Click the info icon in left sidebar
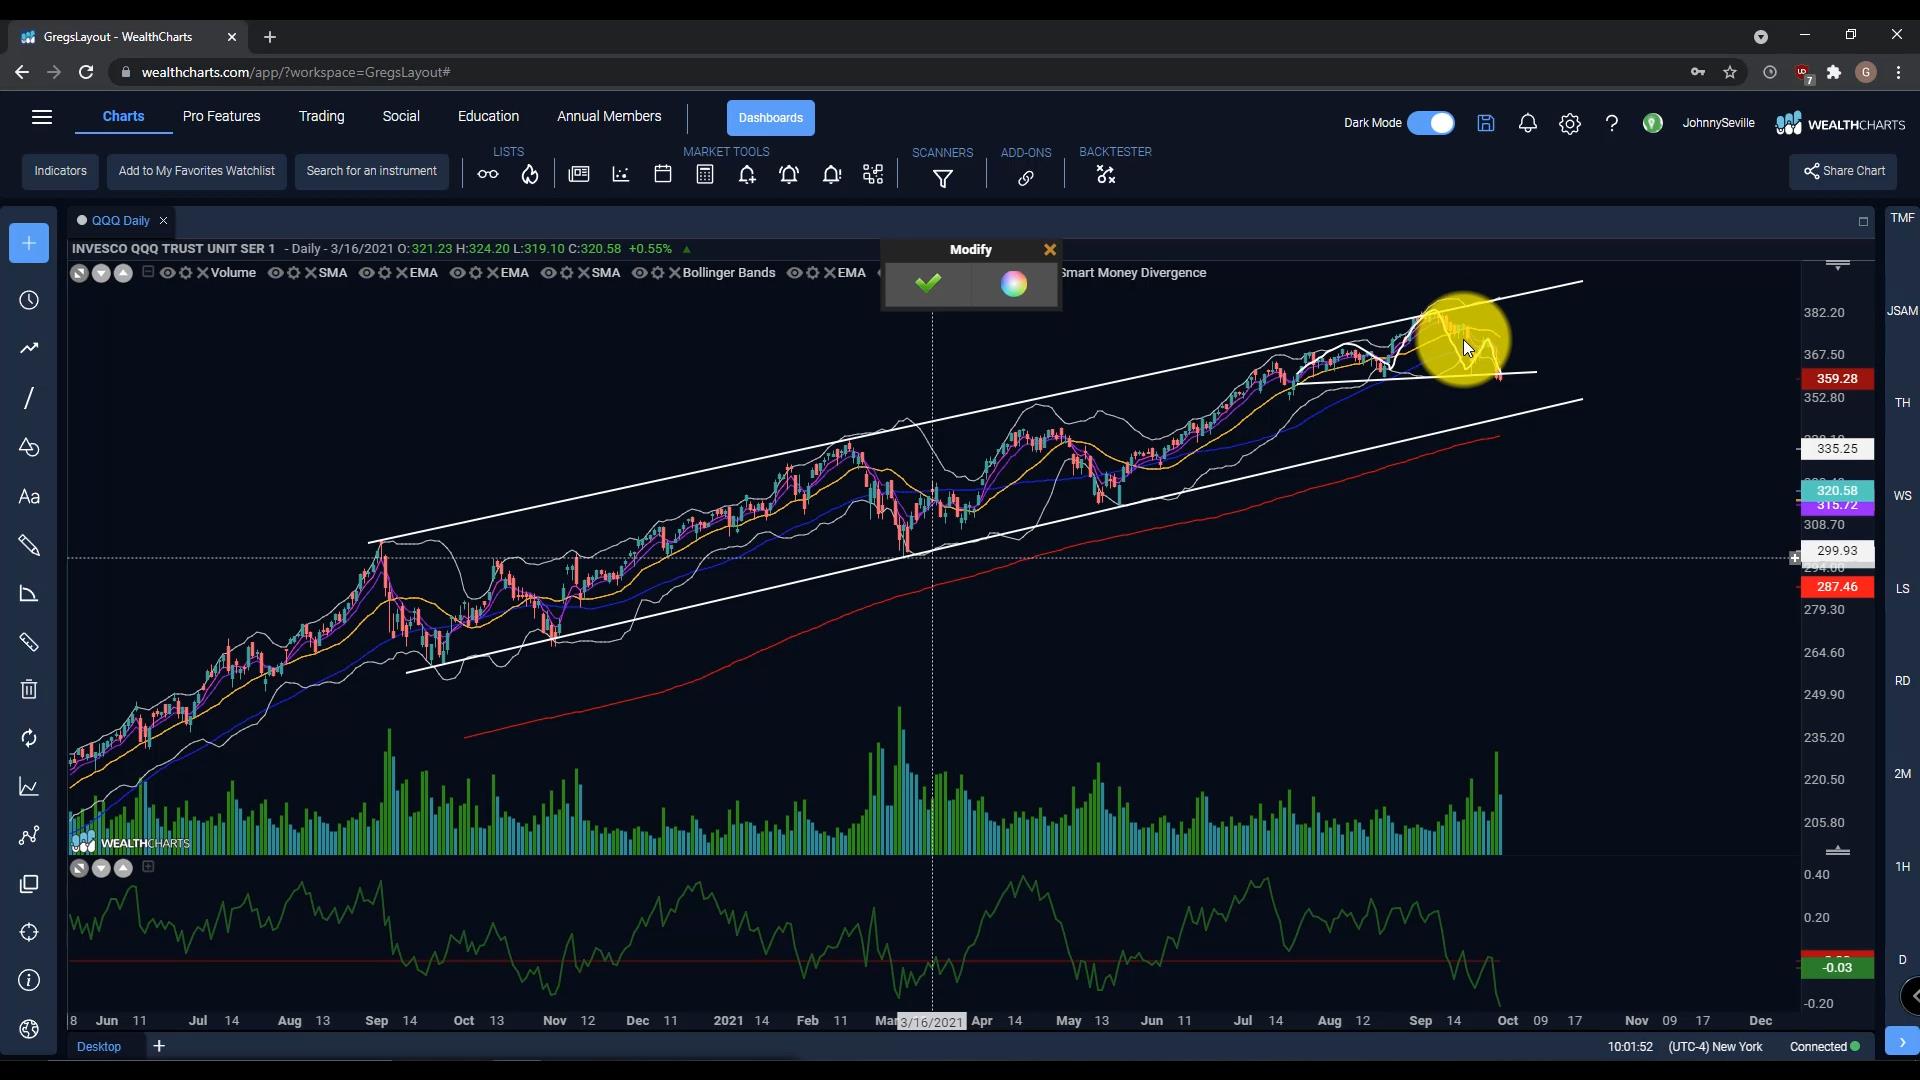 29,981
